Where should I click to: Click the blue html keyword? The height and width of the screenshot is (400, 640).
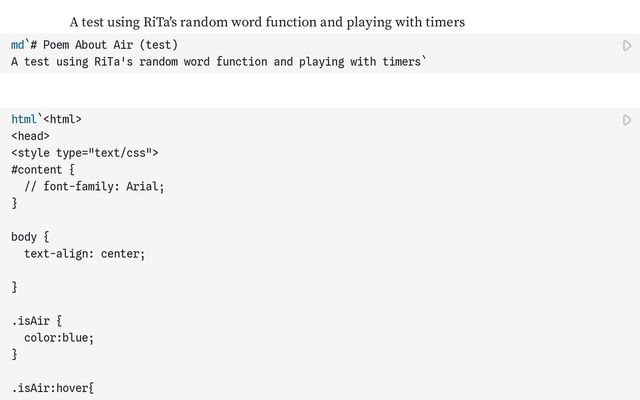click(24, 119)
